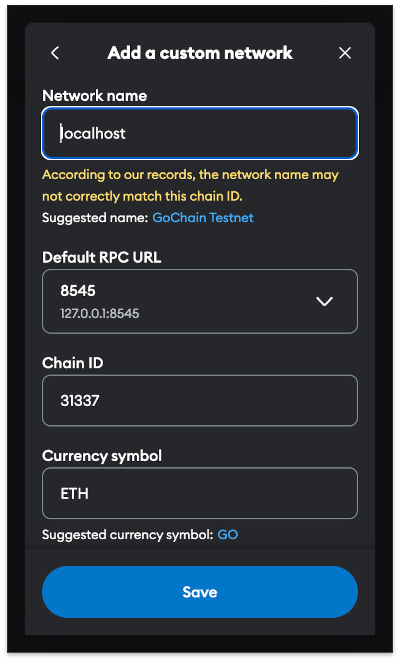
Task: Open the Default RPC URL selector box
Action: point(200,301)
